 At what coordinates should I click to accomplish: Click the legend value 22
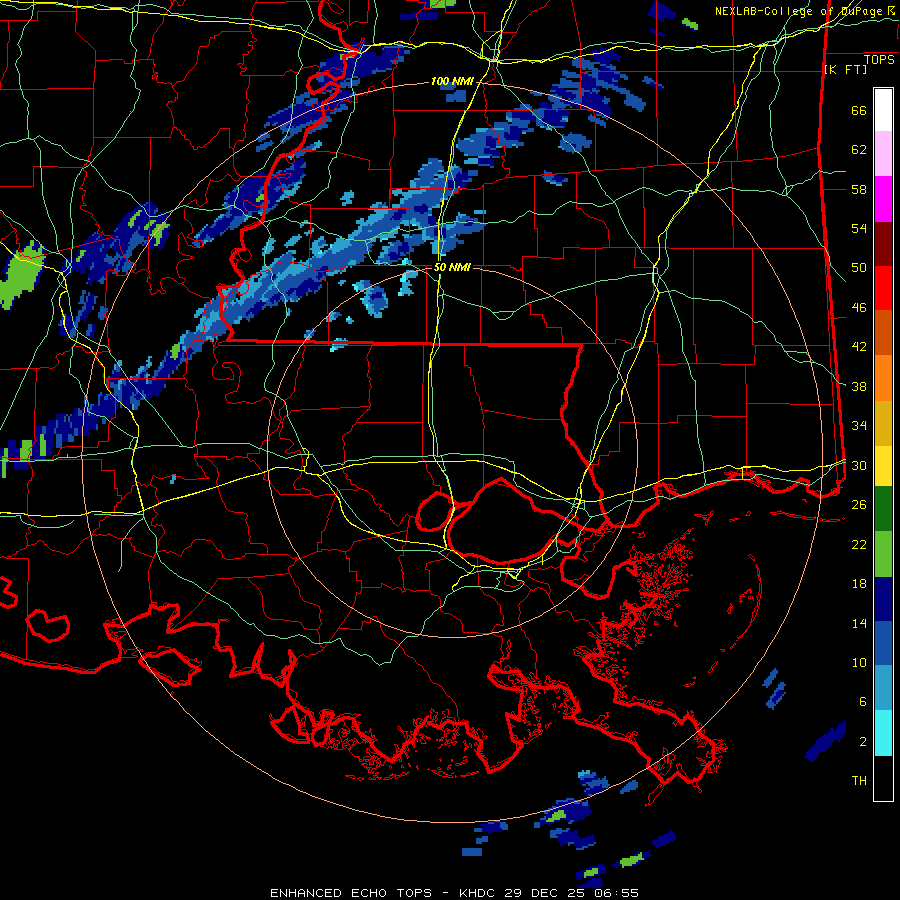859,545
